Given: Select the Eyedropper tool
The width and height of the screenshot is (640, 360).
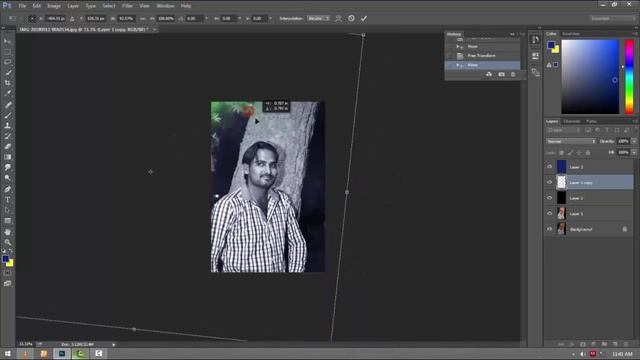Looking at the screenshot, I should (7, 93).
